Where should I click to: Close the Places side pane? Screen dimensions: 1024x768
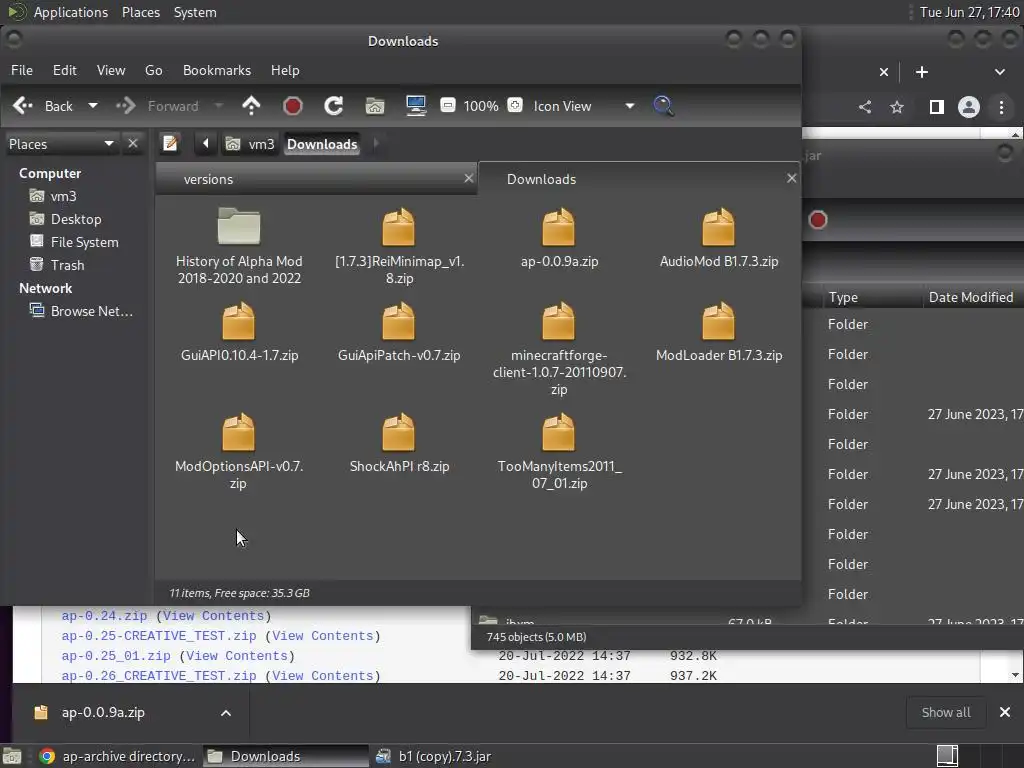click(x=133, y=143)
